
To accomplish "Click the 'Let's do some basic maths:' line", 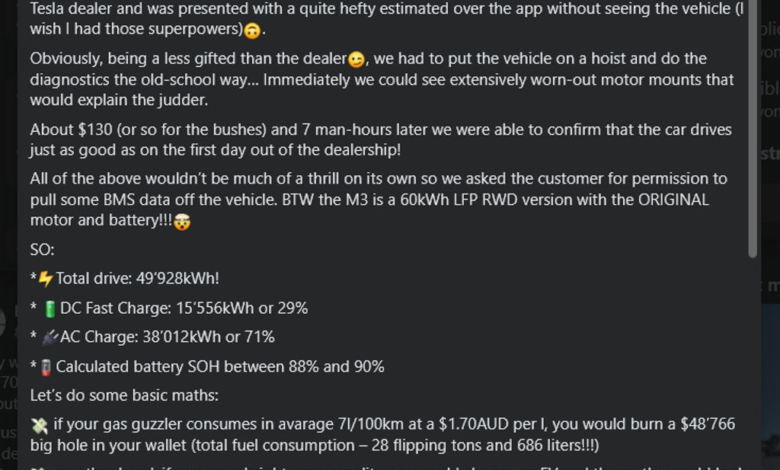I will pyautogui.click(x=124, y=395).
